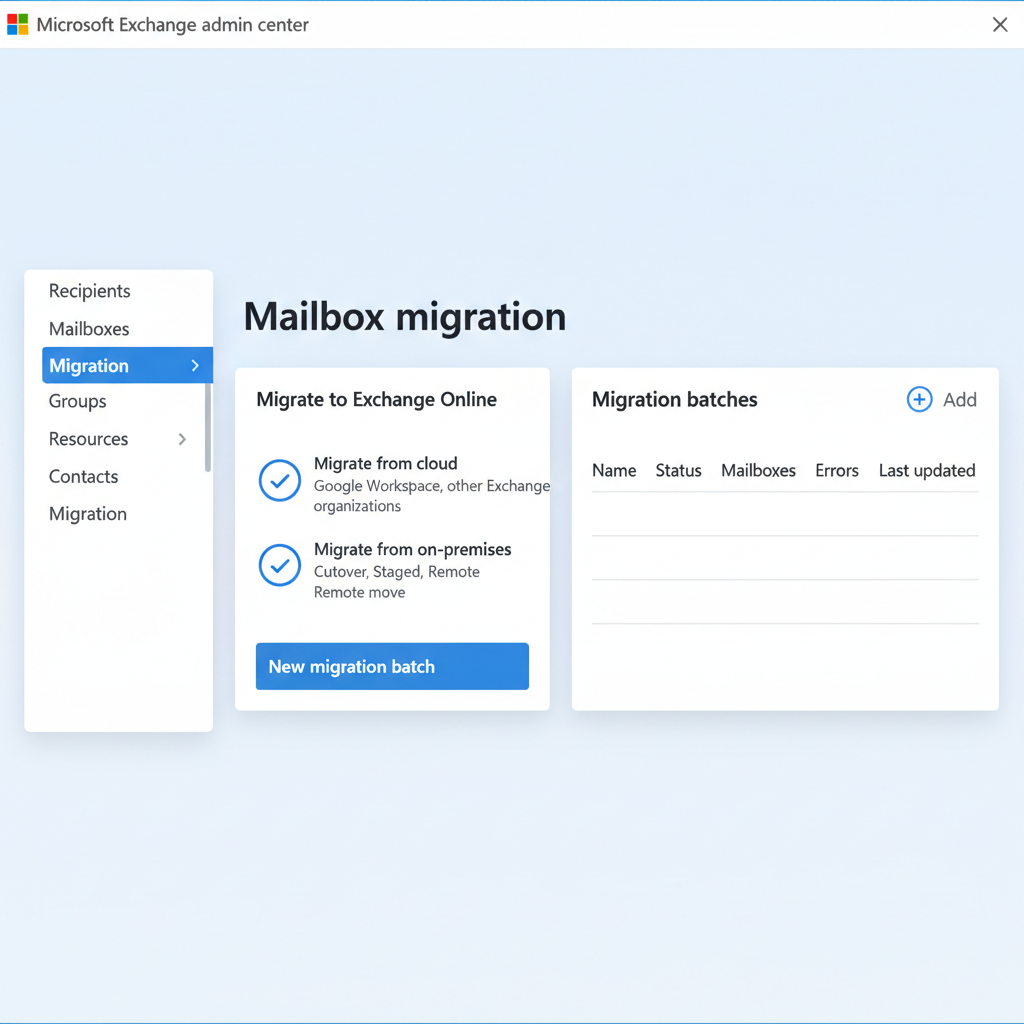Select the Migrate from cloud check circle
Viewport: 1024px width, 1024px height.
point(280,481)
